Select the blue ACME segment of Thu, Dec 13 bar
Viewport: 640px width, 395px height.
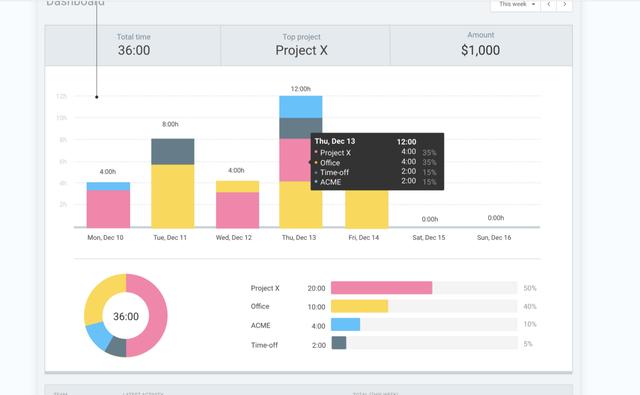tap(301, 107)
